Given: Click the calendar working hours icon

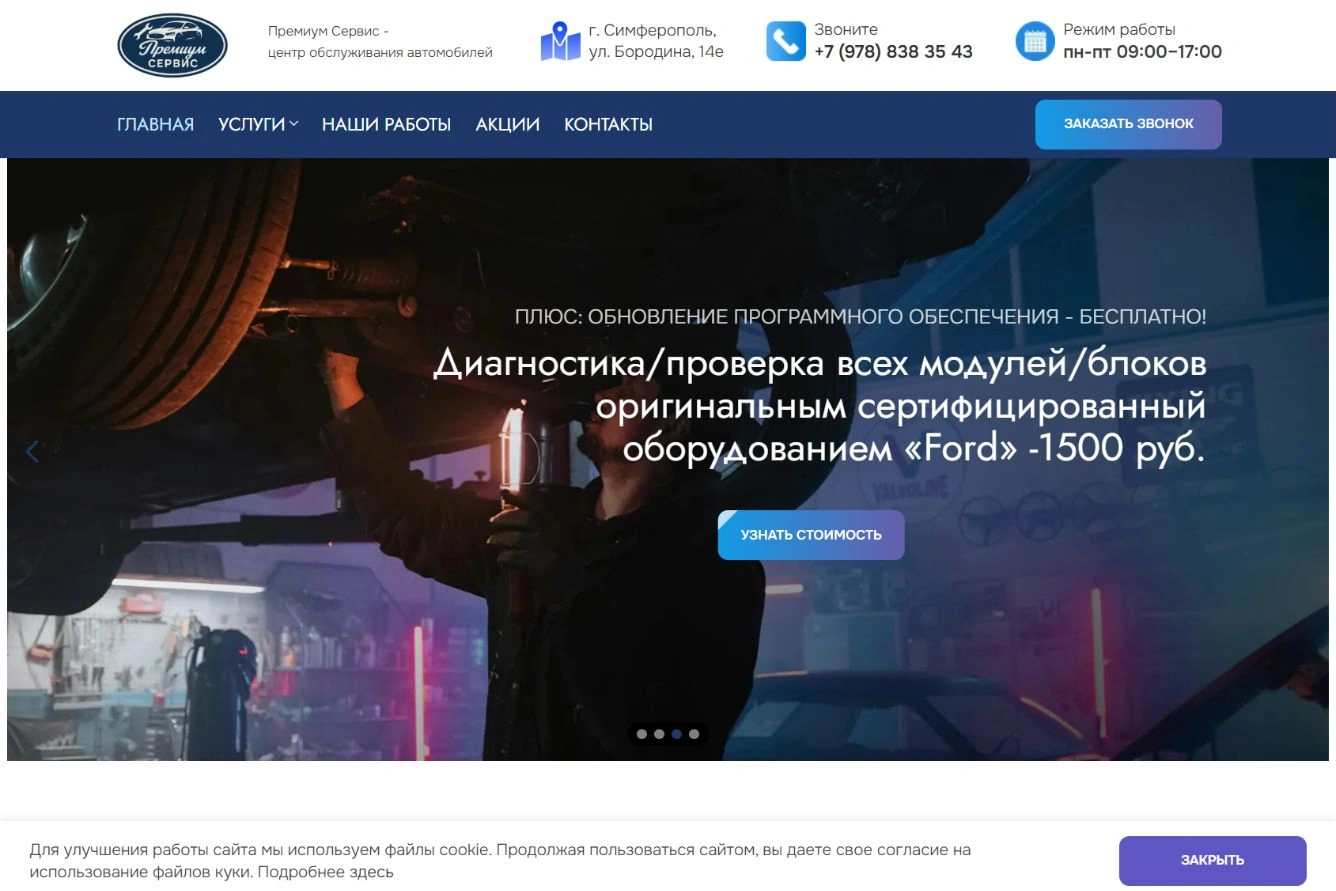Looking at the screenshot, I should tap(1035, 42).
